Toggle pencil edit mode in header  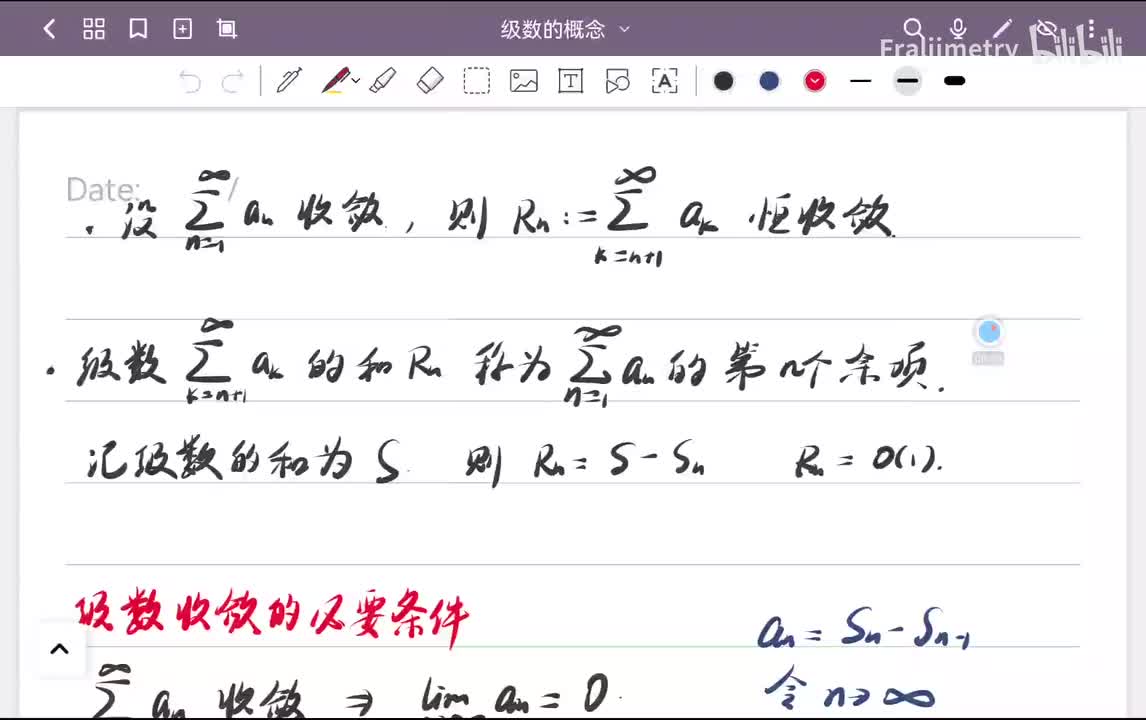tap(1002, 29)
